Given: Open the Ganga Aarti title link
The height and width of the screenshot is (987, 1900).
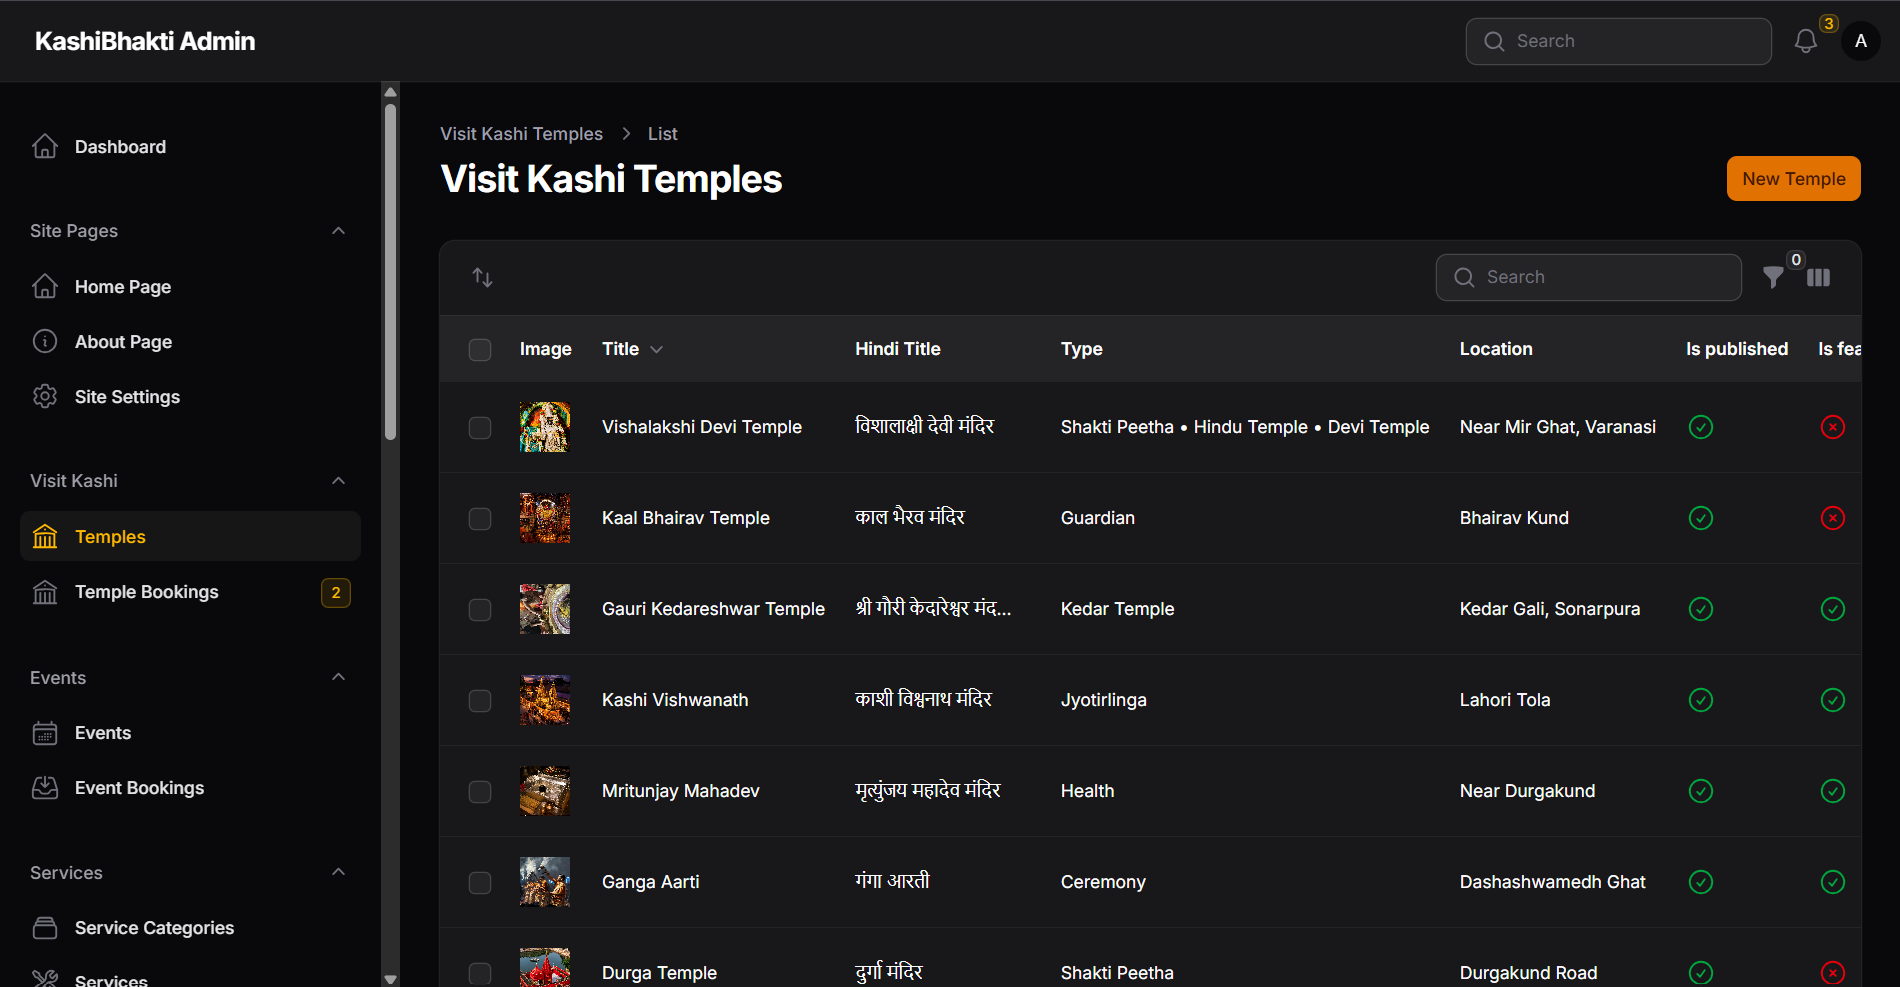Looking at the screenshot, I should pos(651,882).
